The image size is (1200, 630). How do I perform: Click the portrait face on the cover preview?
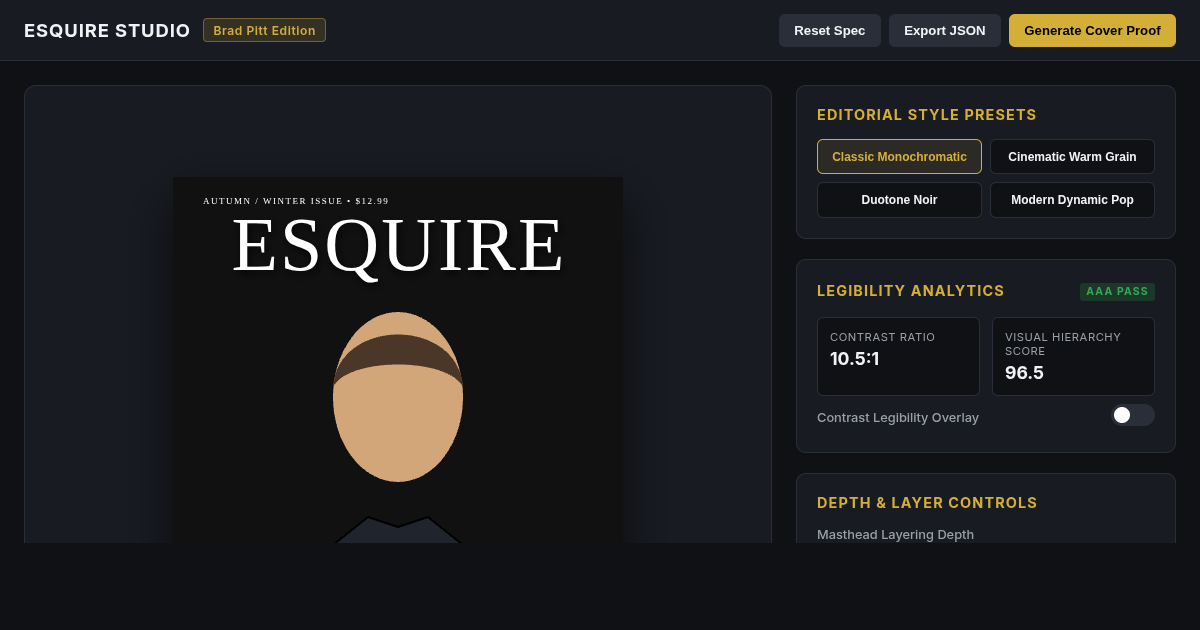coord(398,397)
